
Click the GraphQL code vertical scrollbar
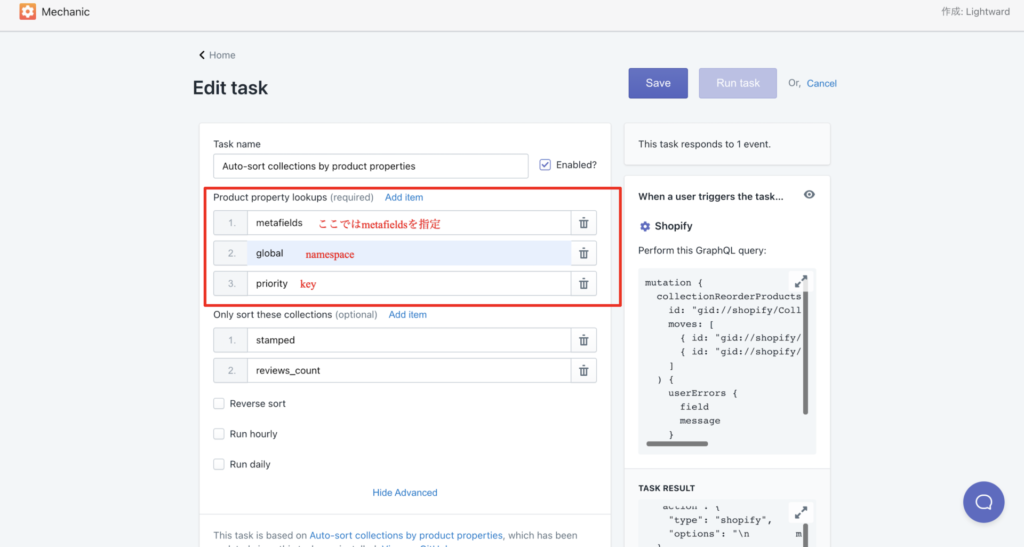pos(805,352)
